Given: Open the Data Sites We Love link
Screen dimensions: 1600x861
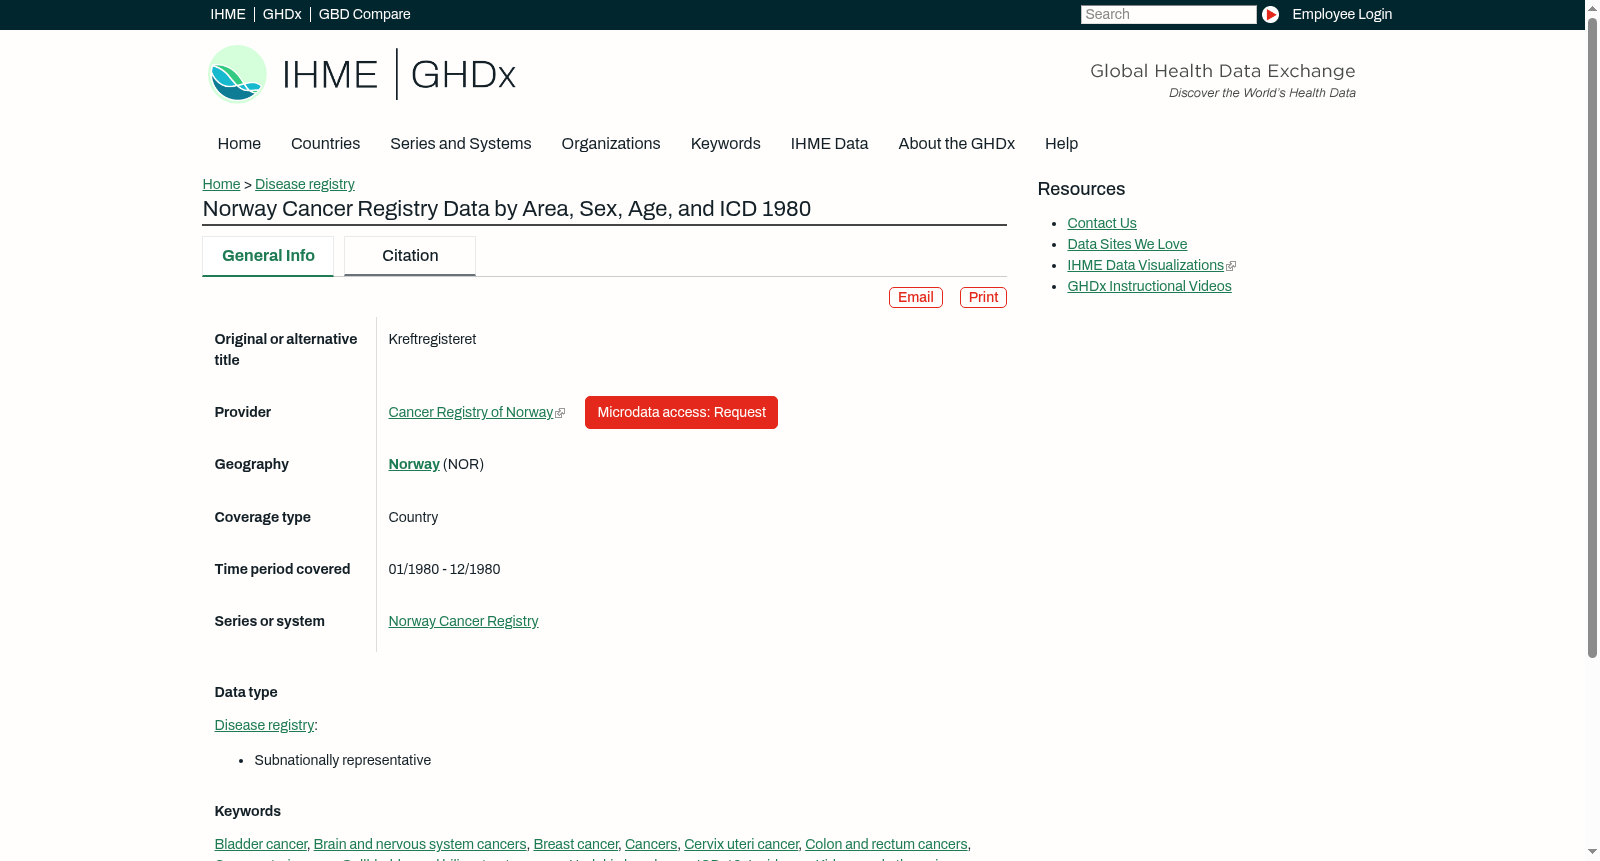Looking at the screenshot, I should pyautogui.click(x=1127, y=245).
